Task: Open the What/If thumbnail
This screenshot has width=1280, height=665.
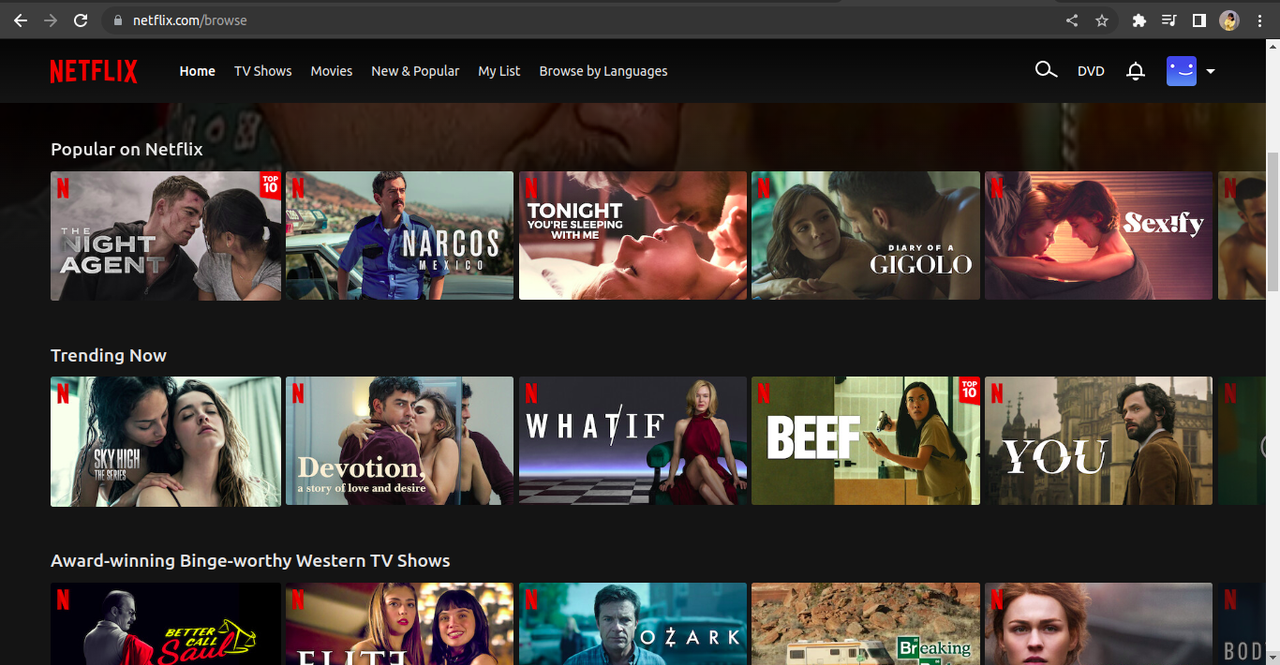Action: click(x=633, y=441)
